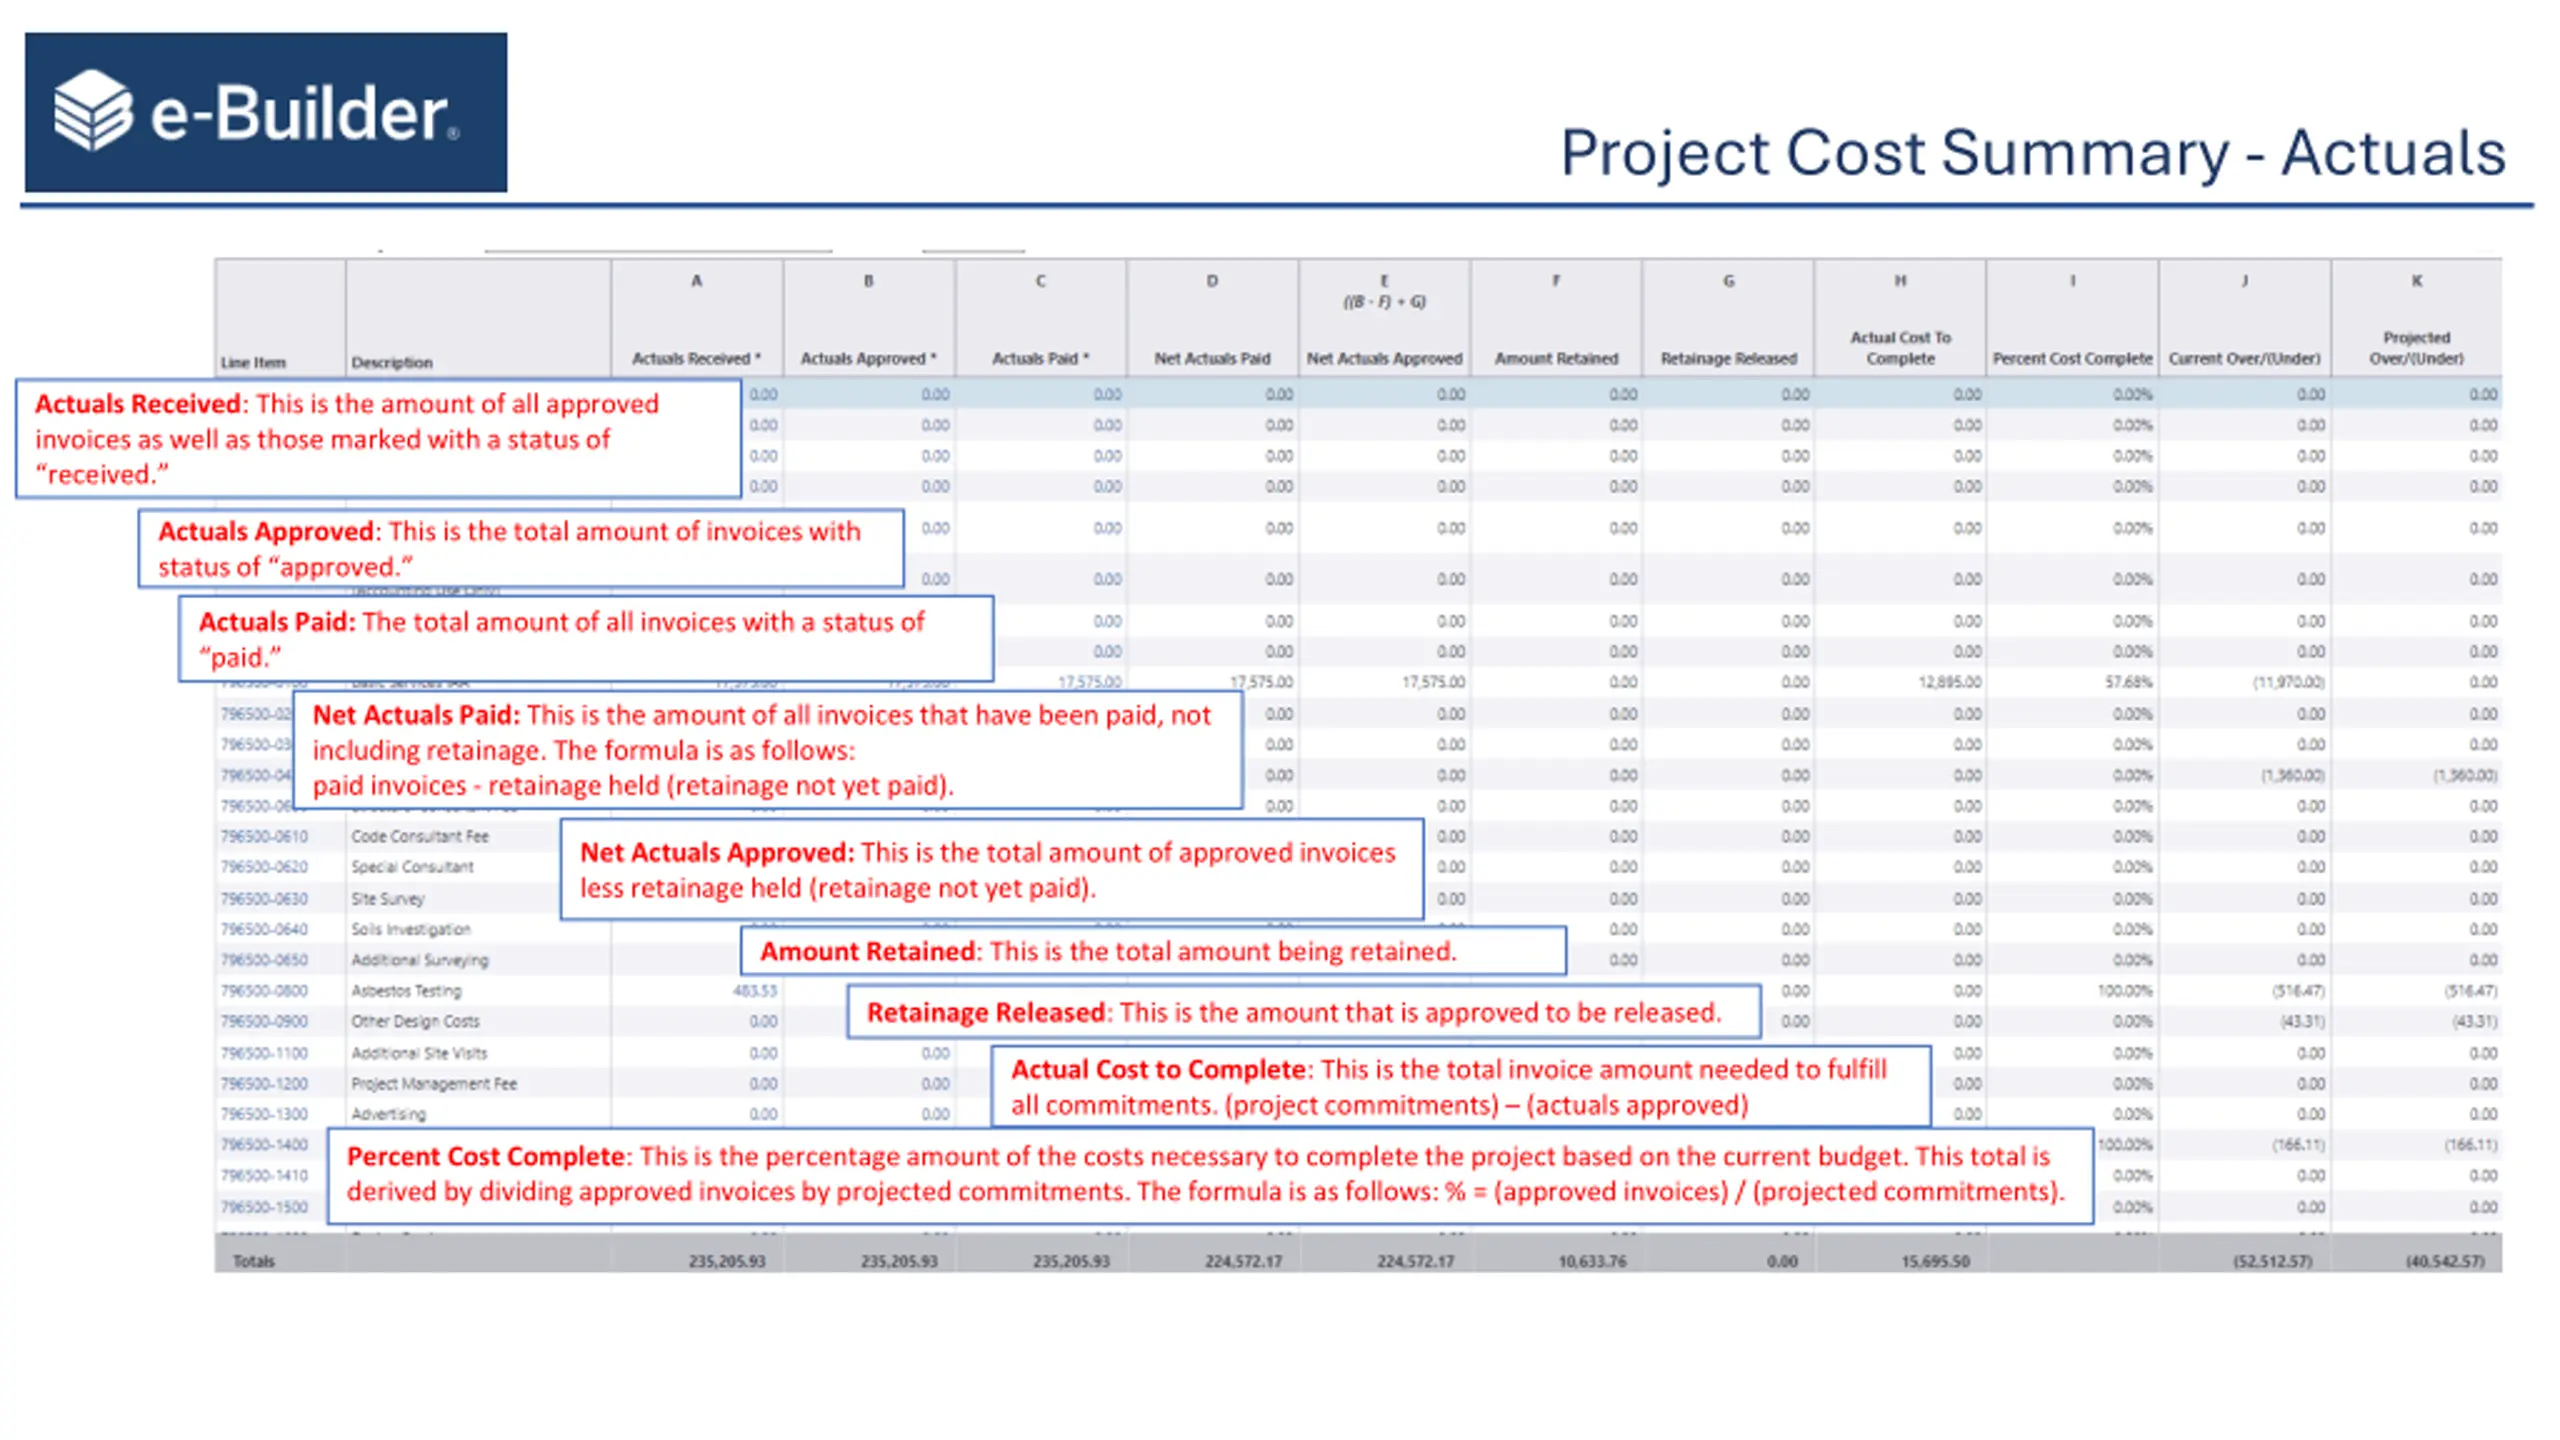This screenshot has height=1440, width=2560.
Task: Open line item 796500-0620 link
Action: tap(264, 867)
